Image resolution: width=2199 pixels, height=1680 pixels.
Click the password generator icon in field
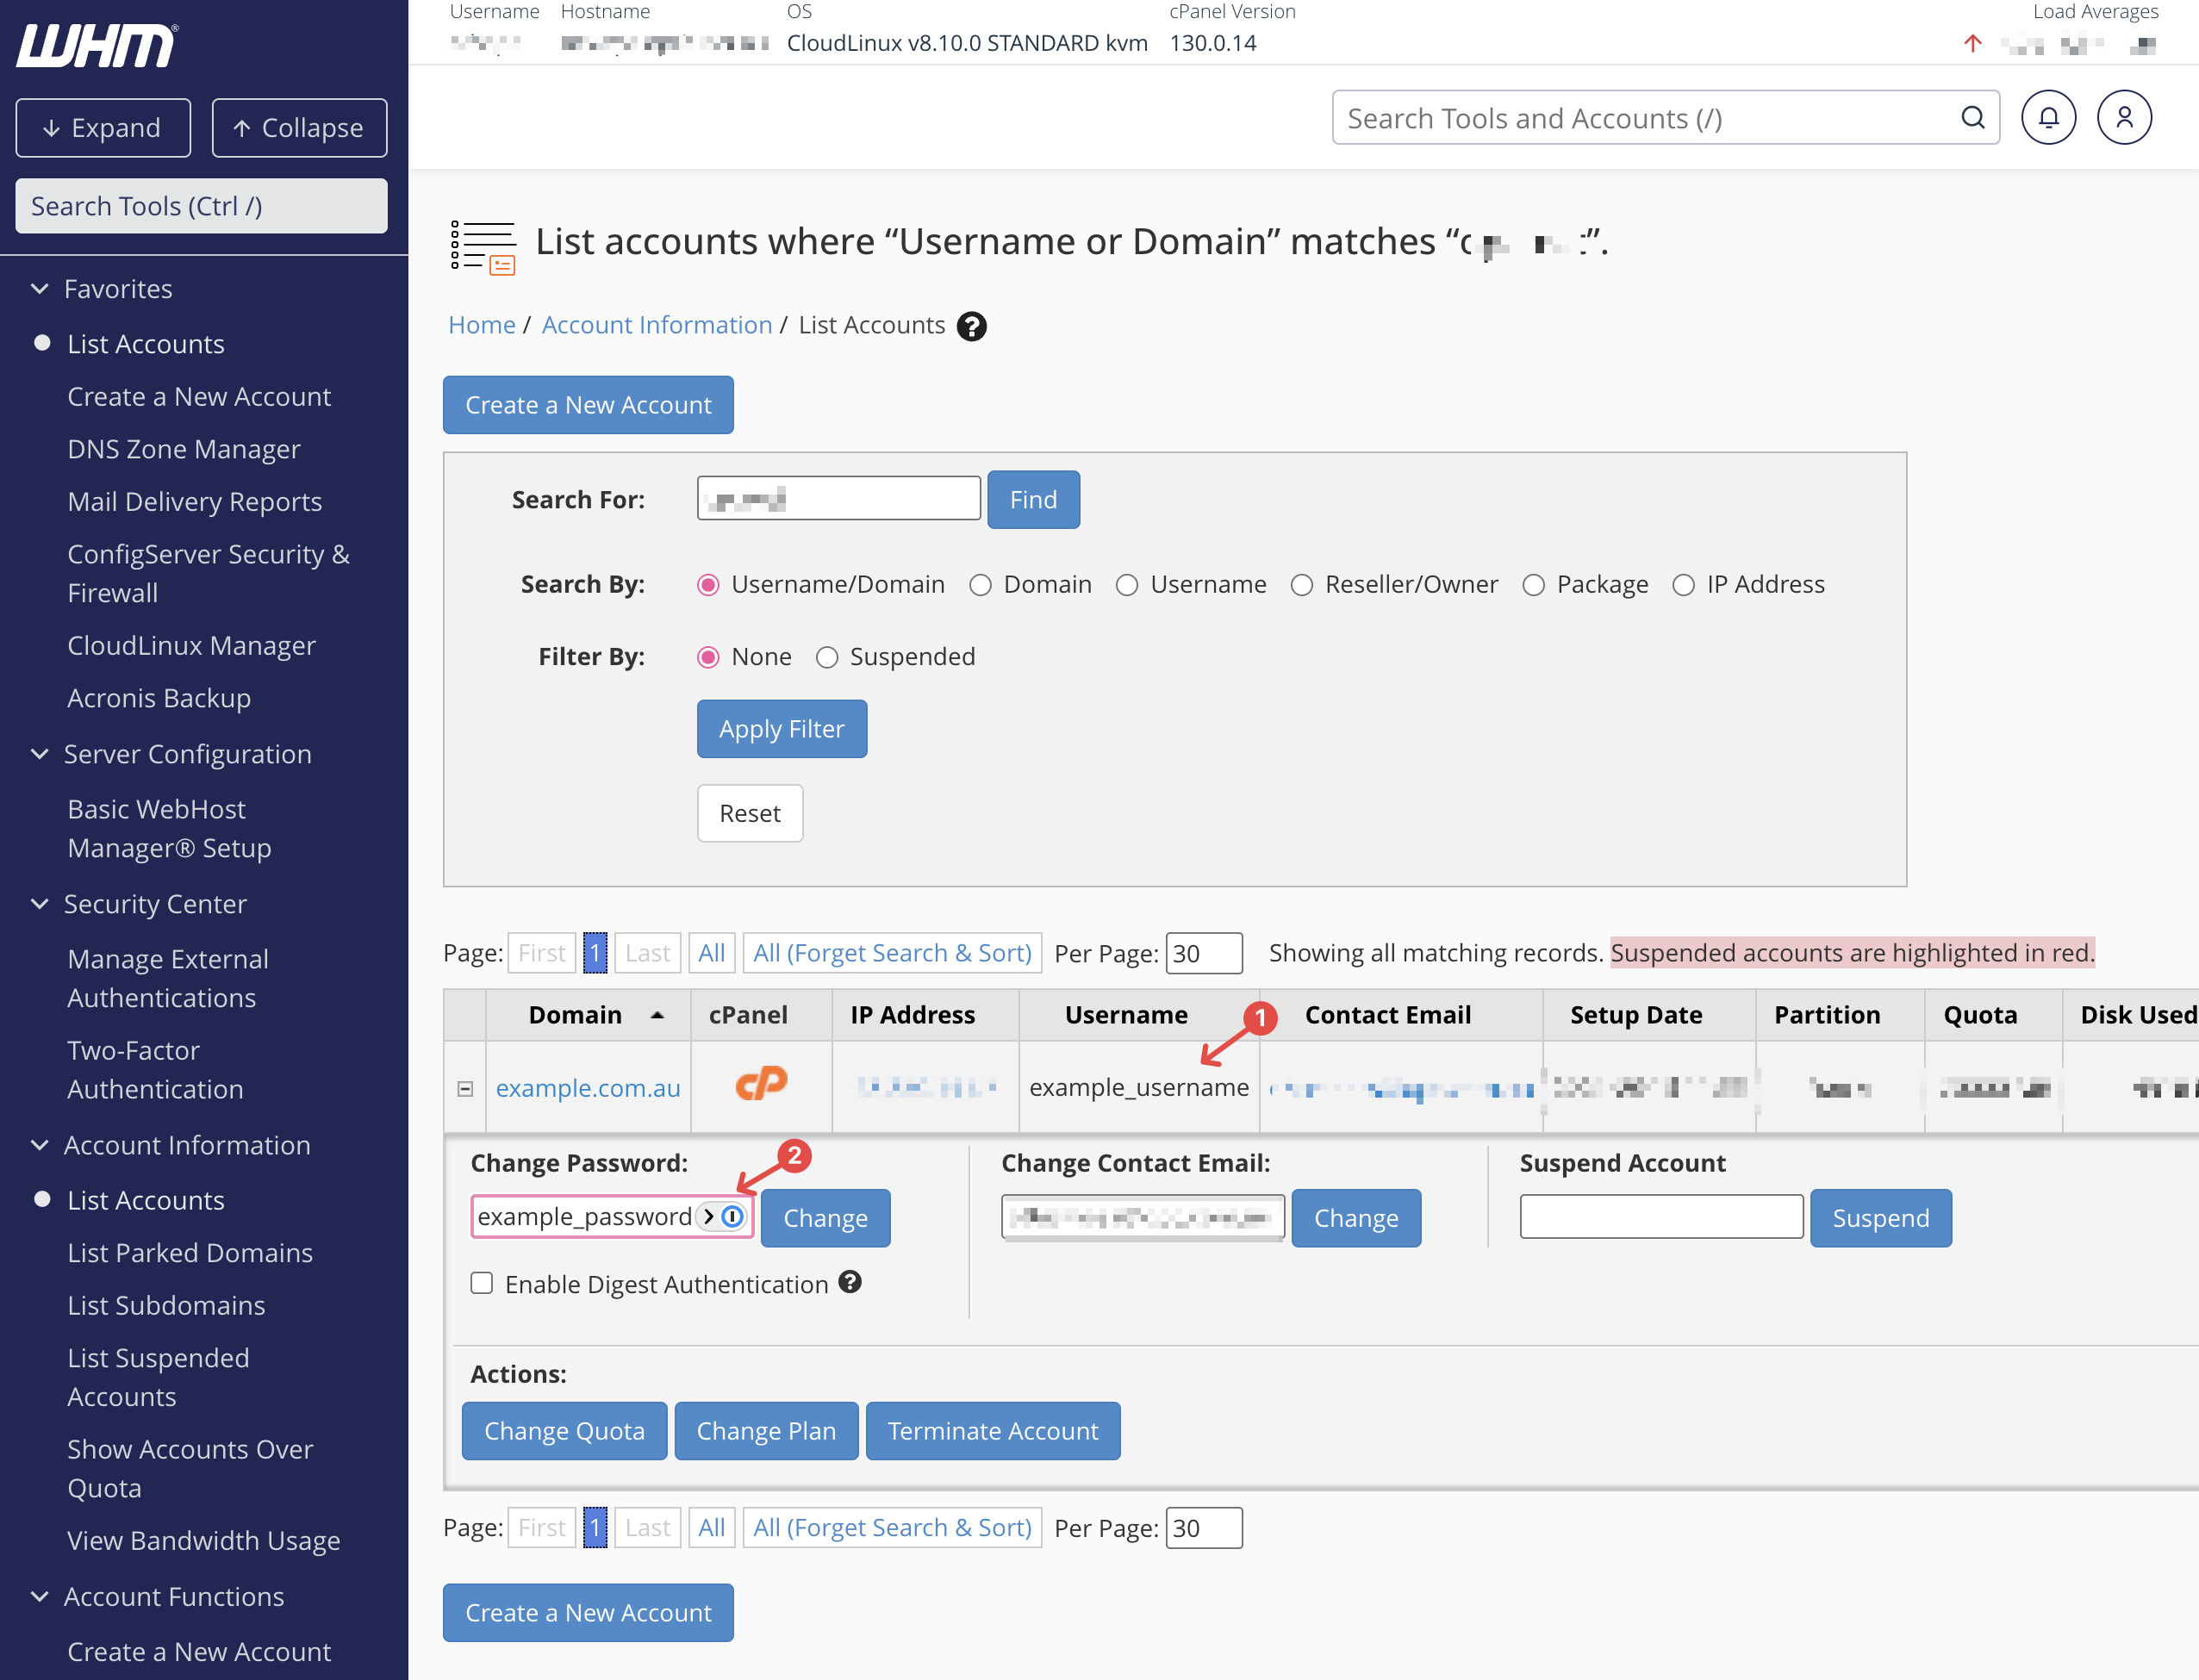(x=733, y=1216)
